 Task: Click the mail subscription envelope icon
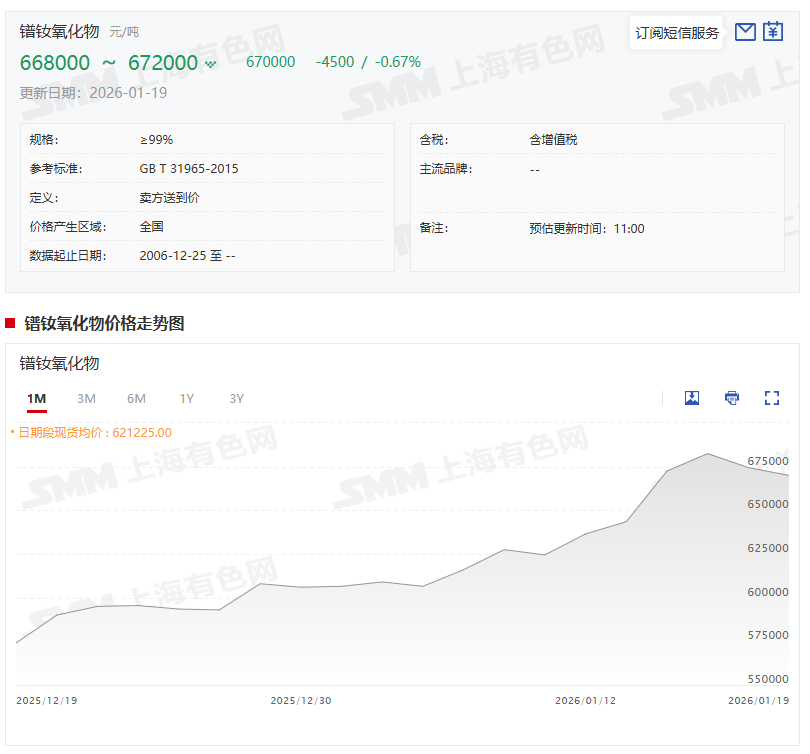pyautogui.click(x=744, y=32)
